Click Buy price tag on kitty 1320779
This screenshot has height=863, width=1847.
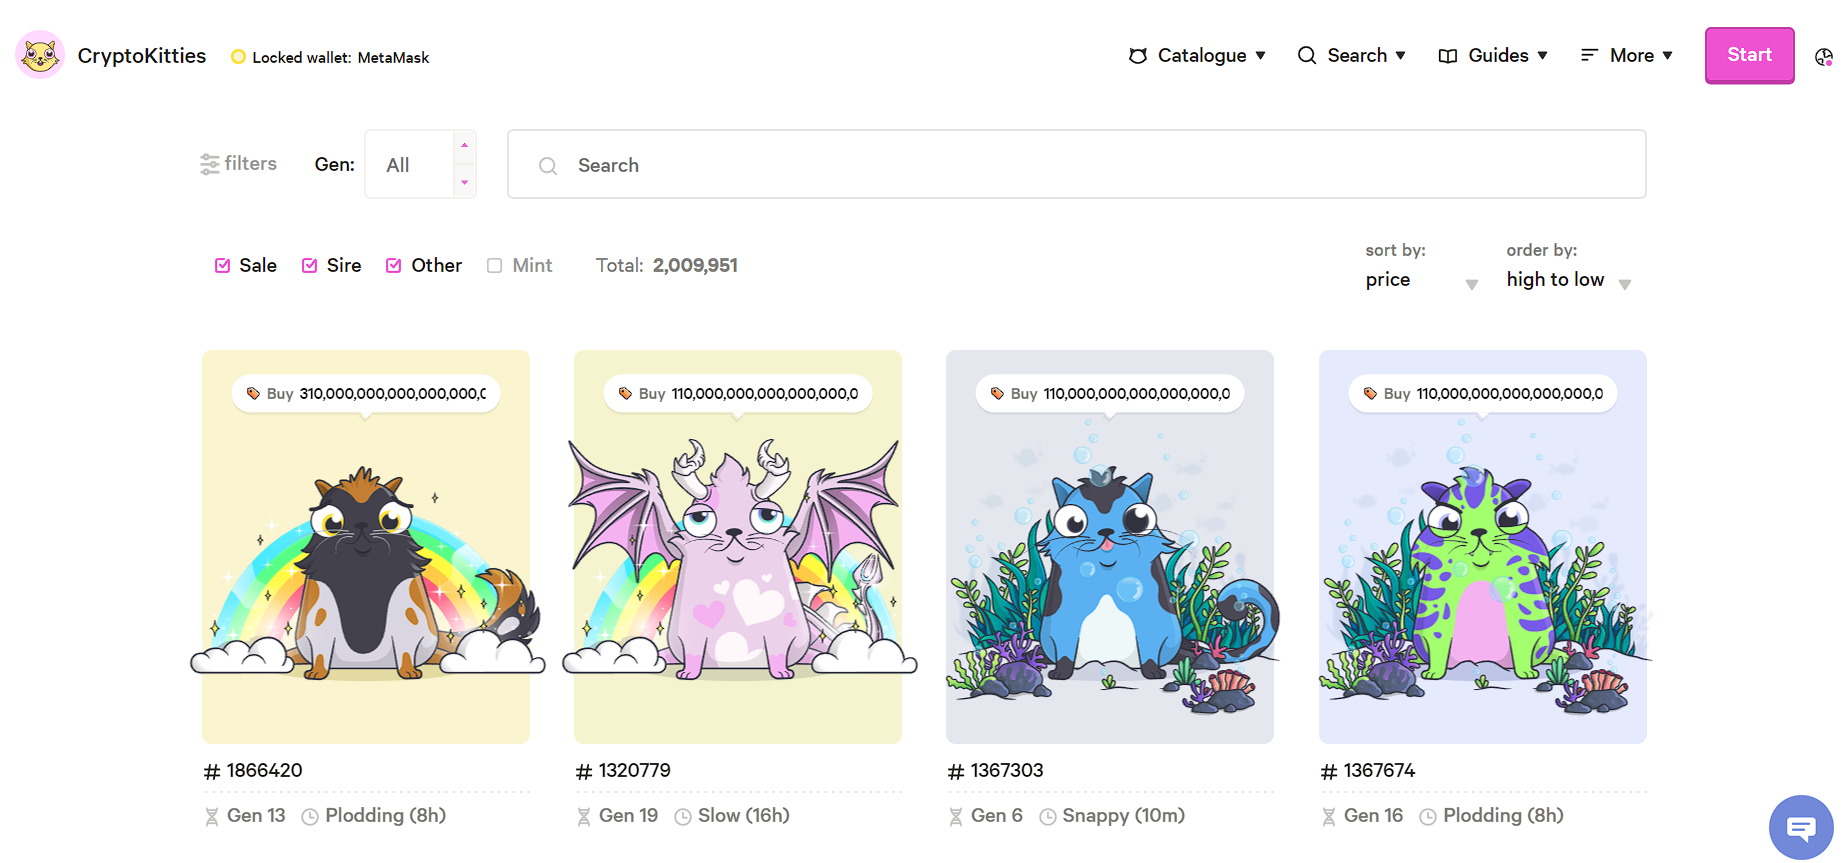click(738, 394)
